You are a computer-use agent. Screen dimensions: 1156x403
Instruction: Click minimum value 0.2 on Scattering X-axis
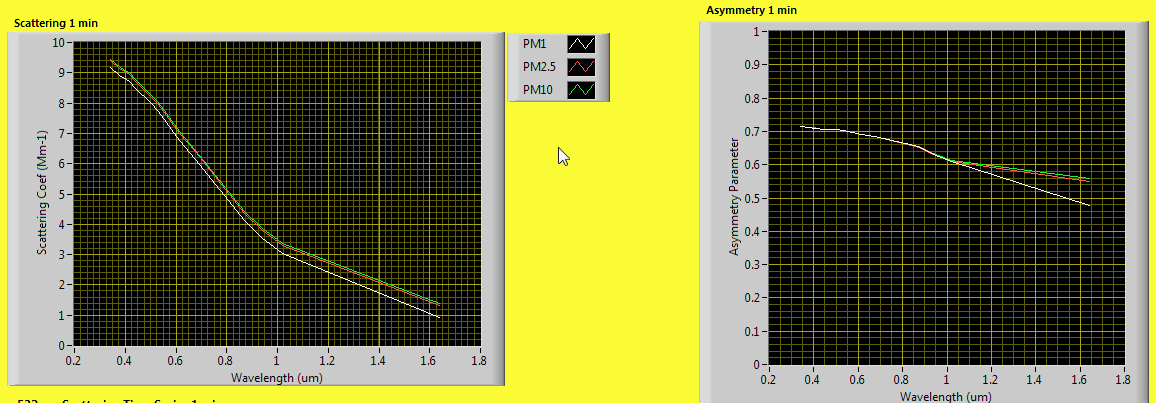73,360
